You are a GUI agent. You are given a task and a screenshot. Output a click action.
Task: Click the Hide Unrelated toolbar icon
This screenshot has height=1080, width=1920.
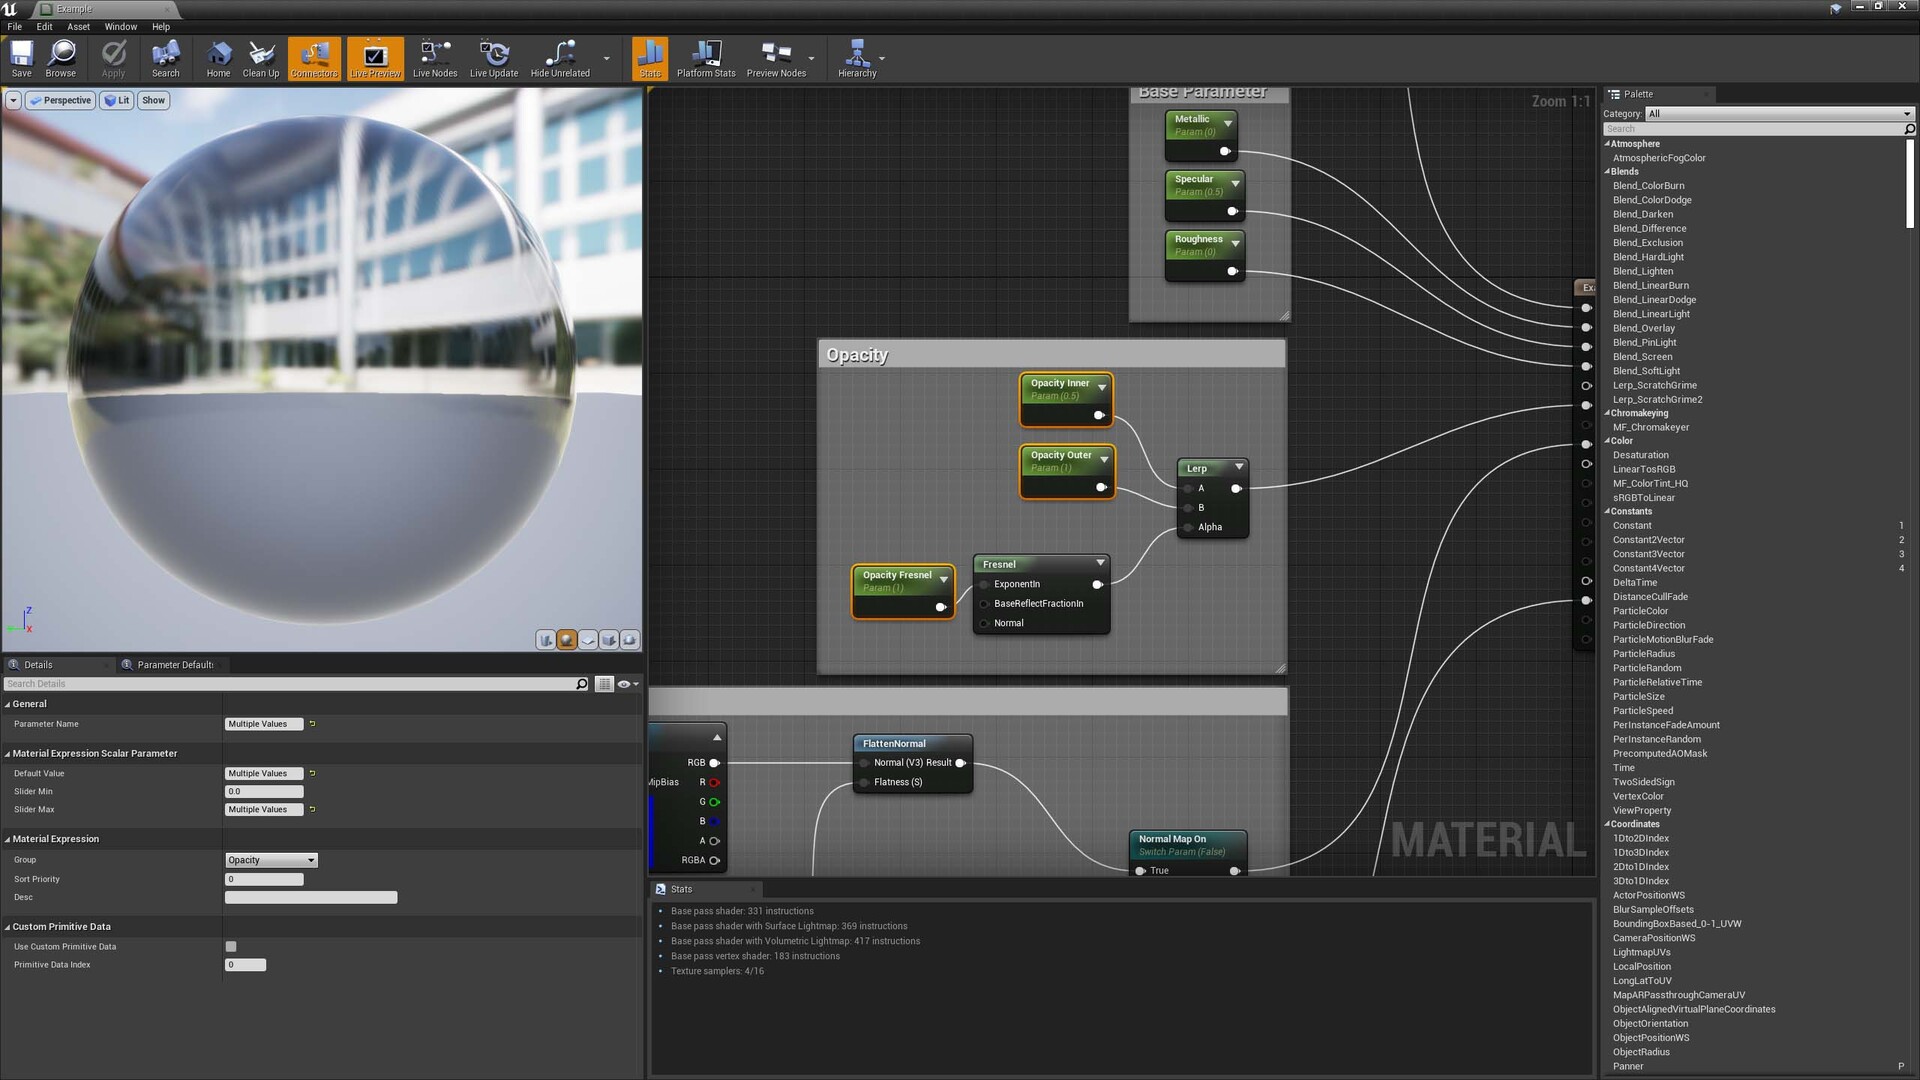[x=559, y=58]
